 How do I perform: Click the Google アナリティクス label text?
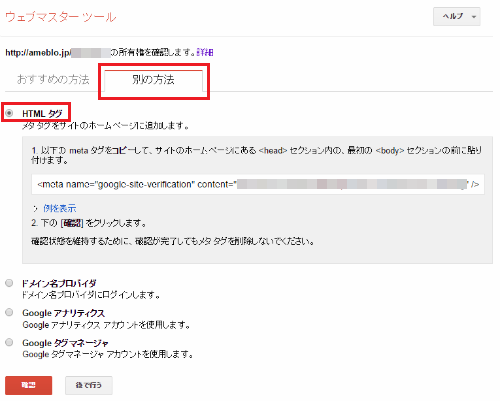click(63, 313)
